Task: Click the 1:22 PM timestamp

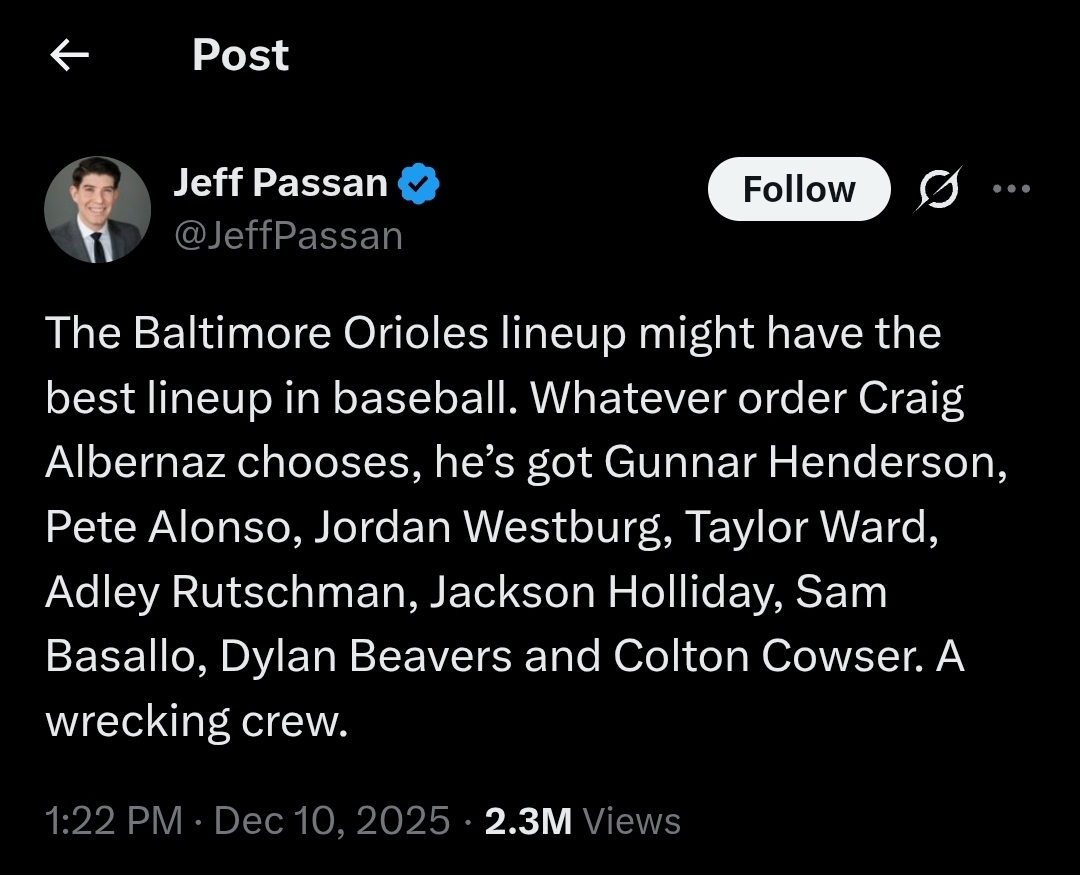Action: [x=114, y=821]
